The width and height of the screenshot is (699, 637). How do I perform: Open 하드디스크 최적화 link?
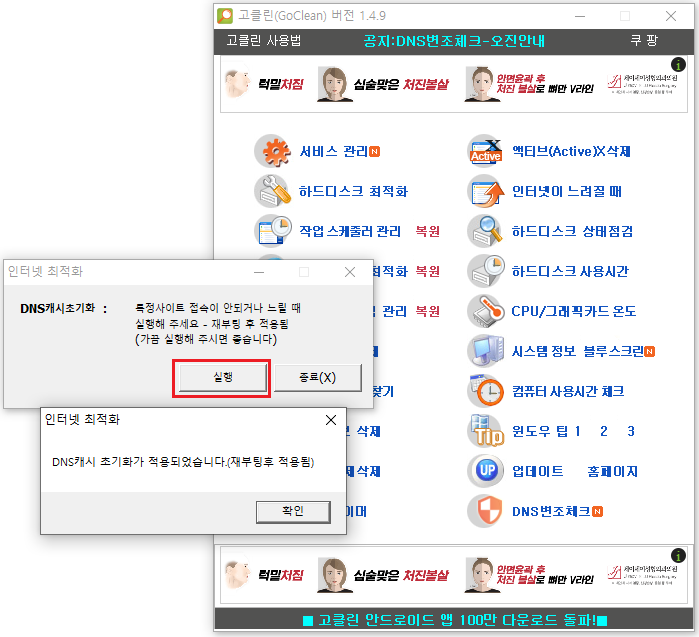click(x=354, y=192)
